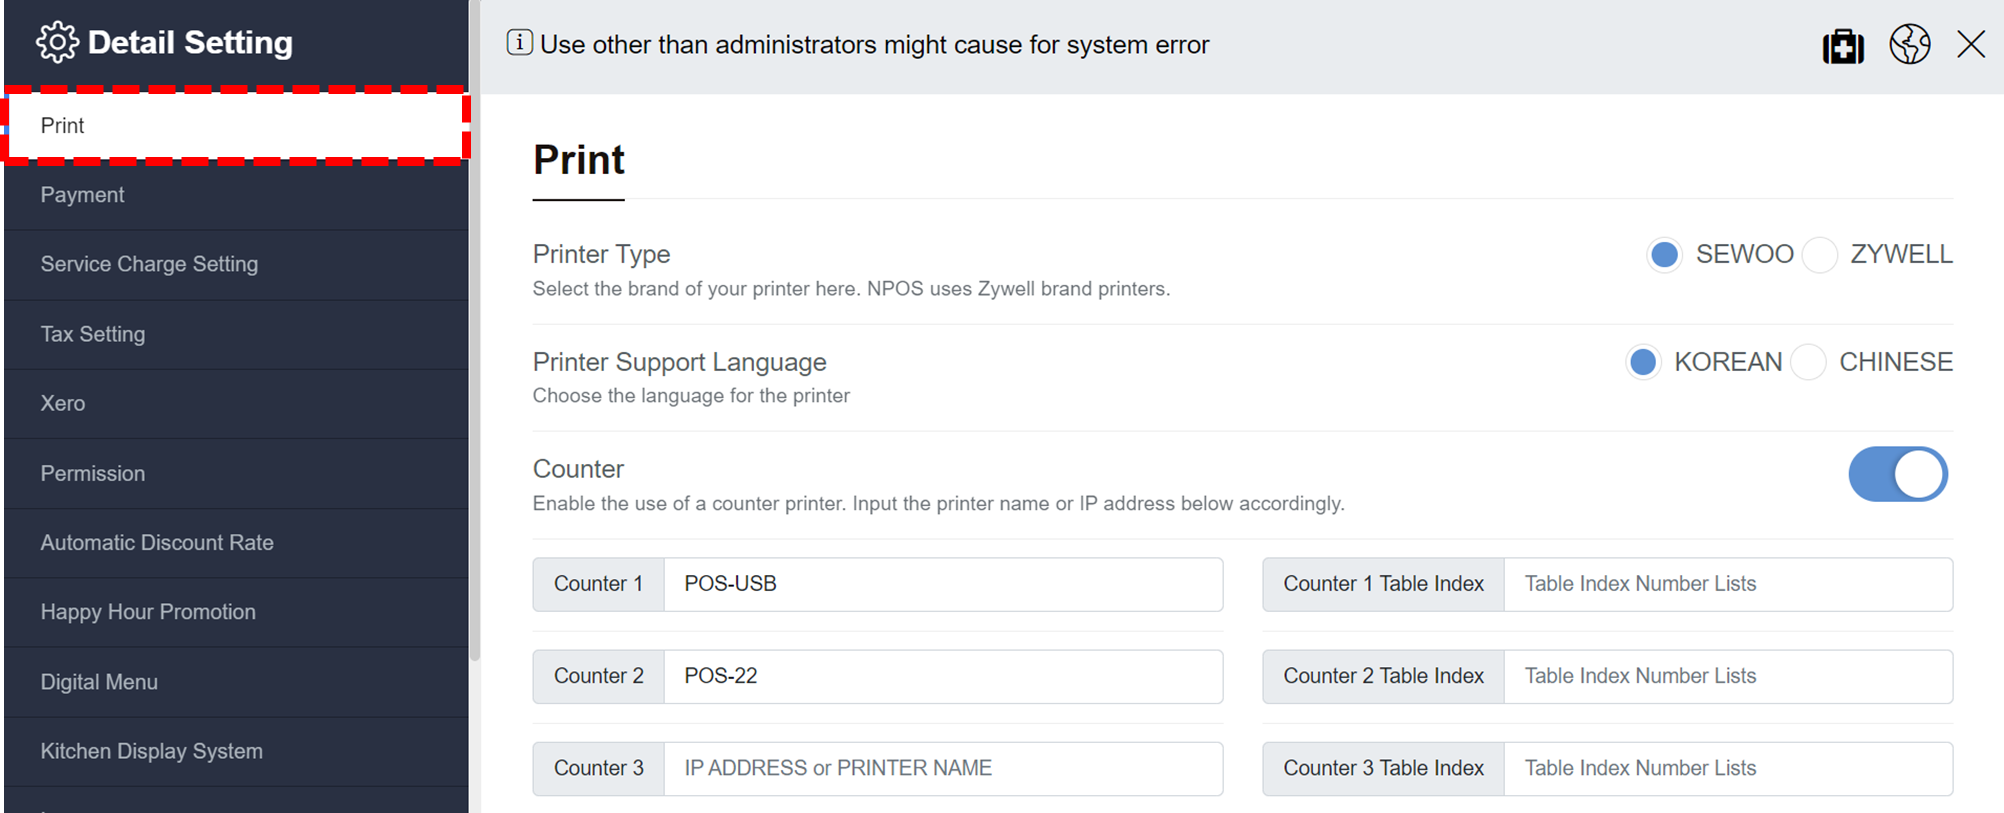Select ZYWELL as the printer type
This screenshot has width=2004, height=813.
(x=1819, y=254)
